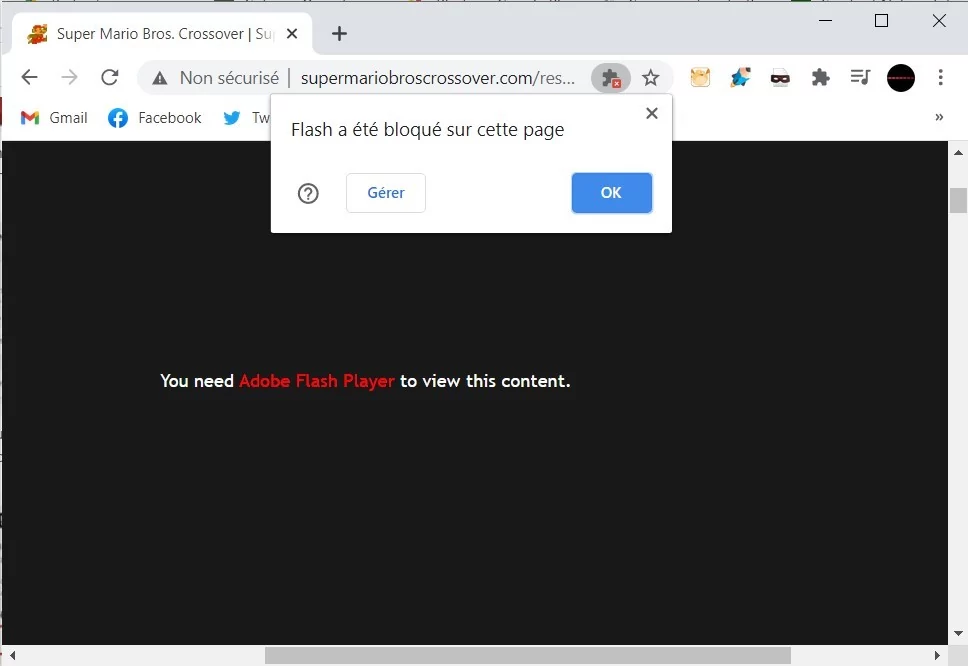The image size is (968, 666).
Task: Click the 'Non sécurisé' warning icon
Action: point(160,78)
